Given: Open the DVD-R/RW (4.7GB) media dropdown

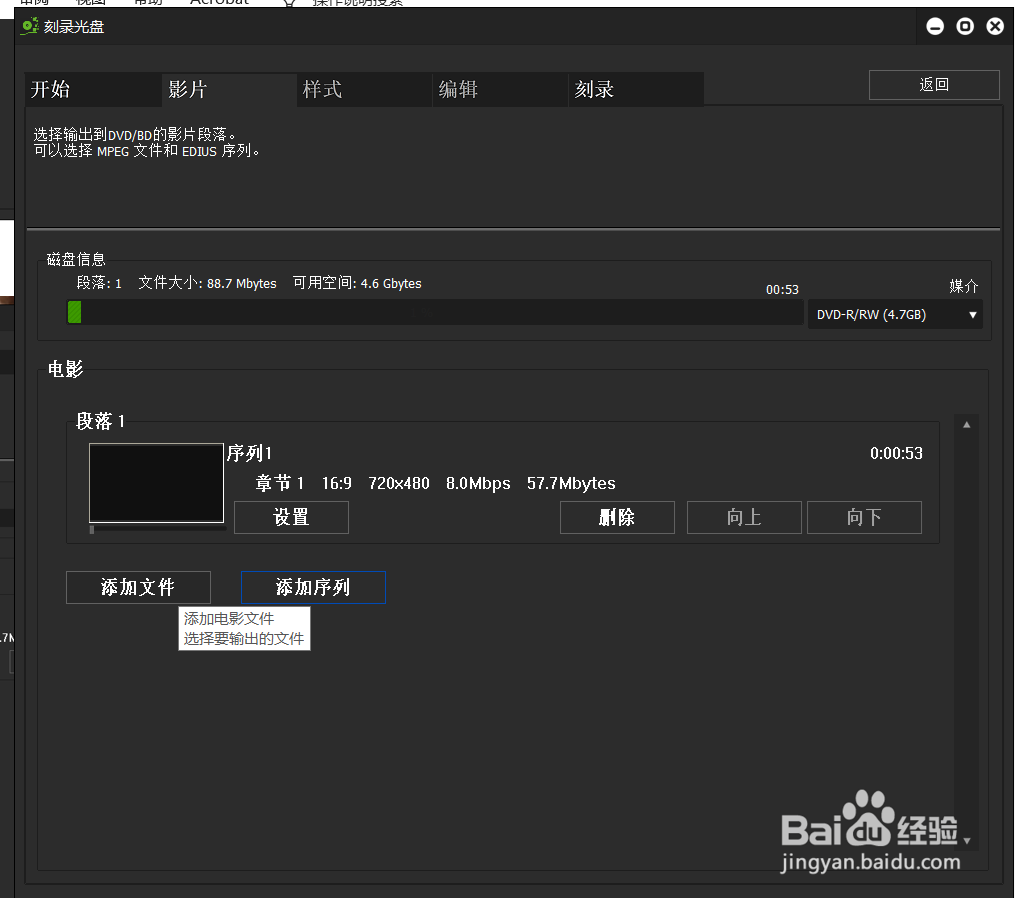Looking at the screenshot, I should [894, 314].
